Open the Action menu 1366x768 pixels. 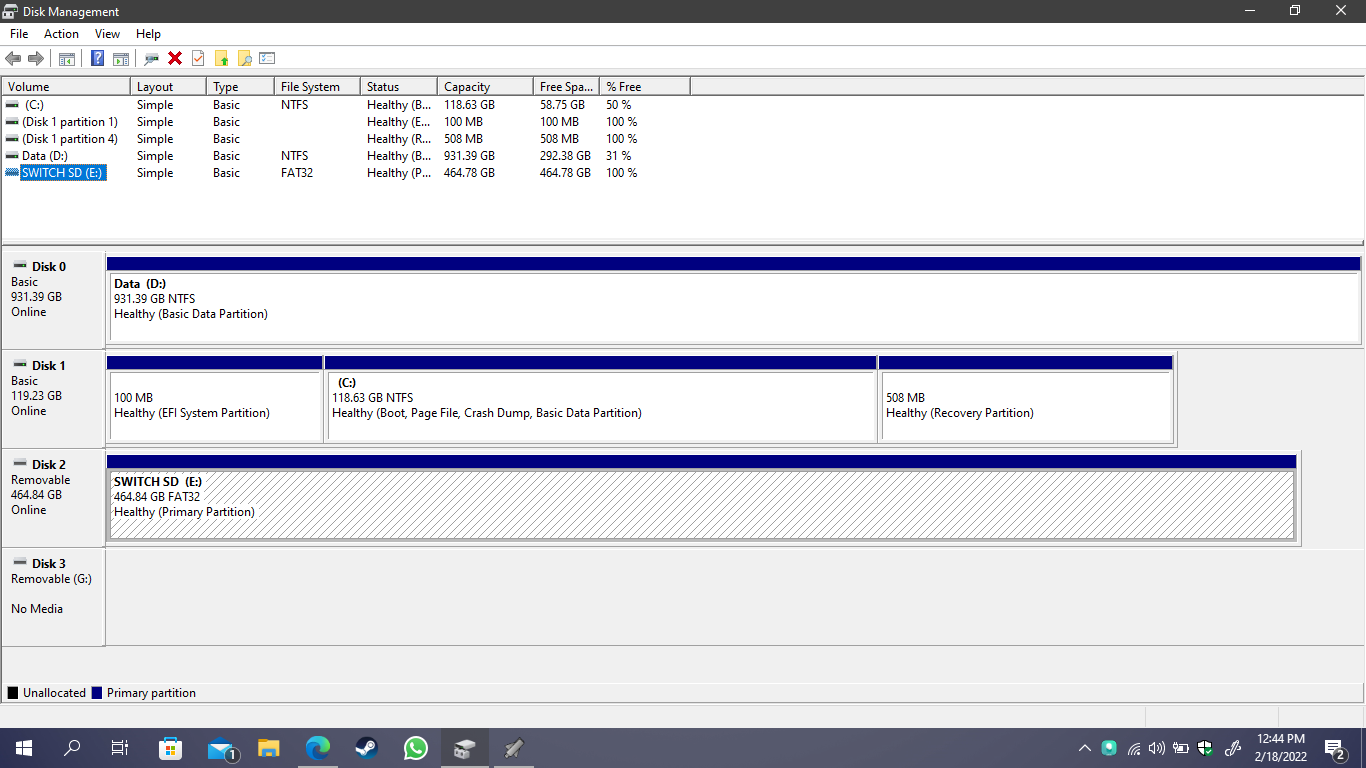[61, 34]
